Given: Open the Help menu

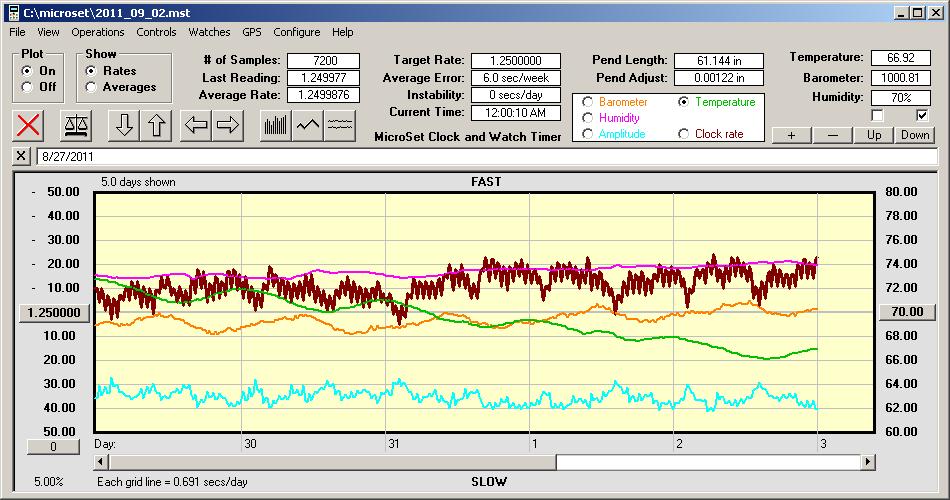Looking at the screenshot, I should [x=342, y=32].
